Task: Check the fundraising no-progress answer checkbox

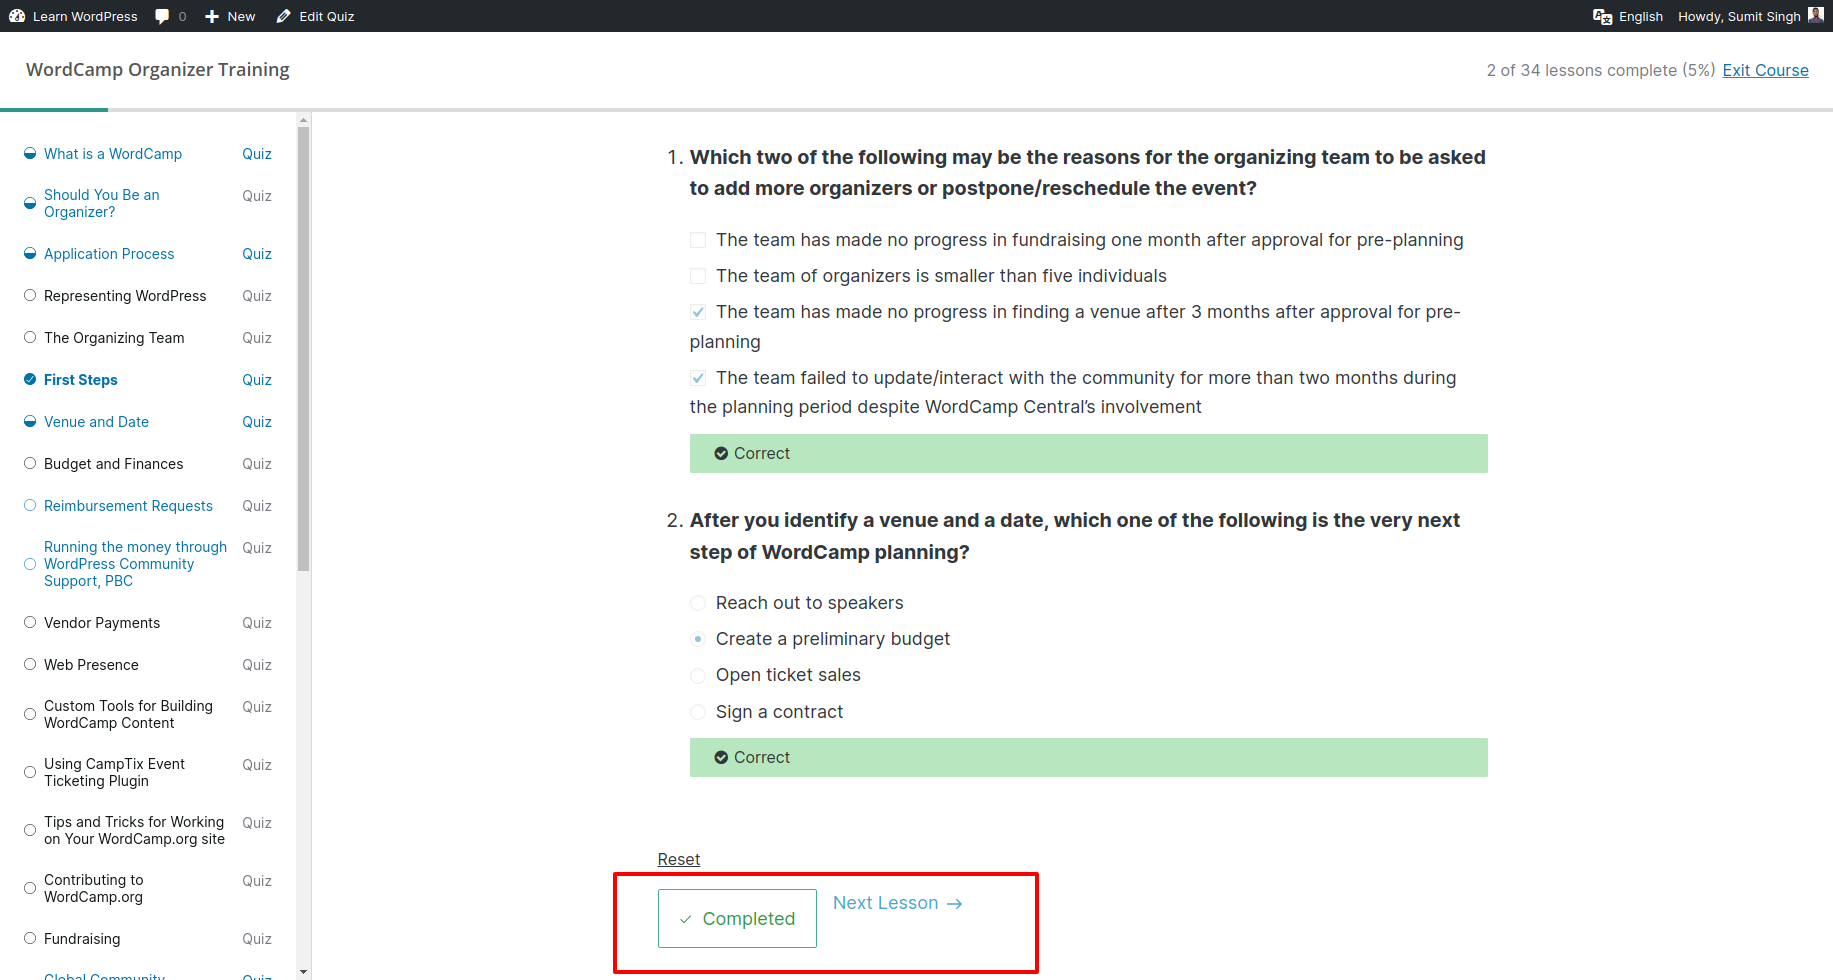Action: [697, 240]
